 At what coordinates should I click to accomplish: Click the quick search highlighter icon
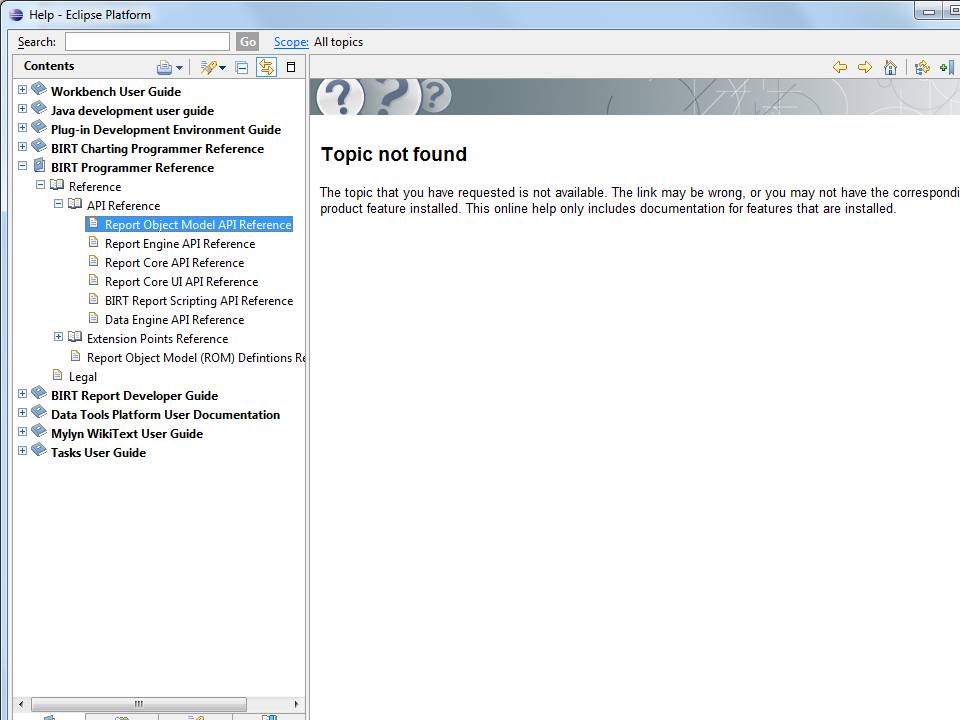pyautogui.click(x=208, y=67)
